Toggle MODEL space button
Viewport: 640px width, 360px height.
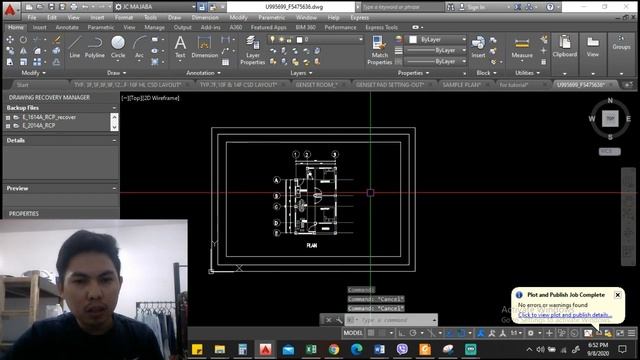tap(353, 333)
